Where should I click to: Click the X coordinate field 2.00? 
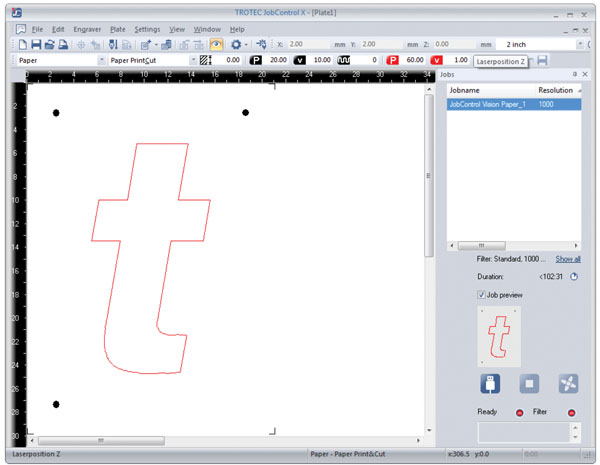click(x=308, y=44)
